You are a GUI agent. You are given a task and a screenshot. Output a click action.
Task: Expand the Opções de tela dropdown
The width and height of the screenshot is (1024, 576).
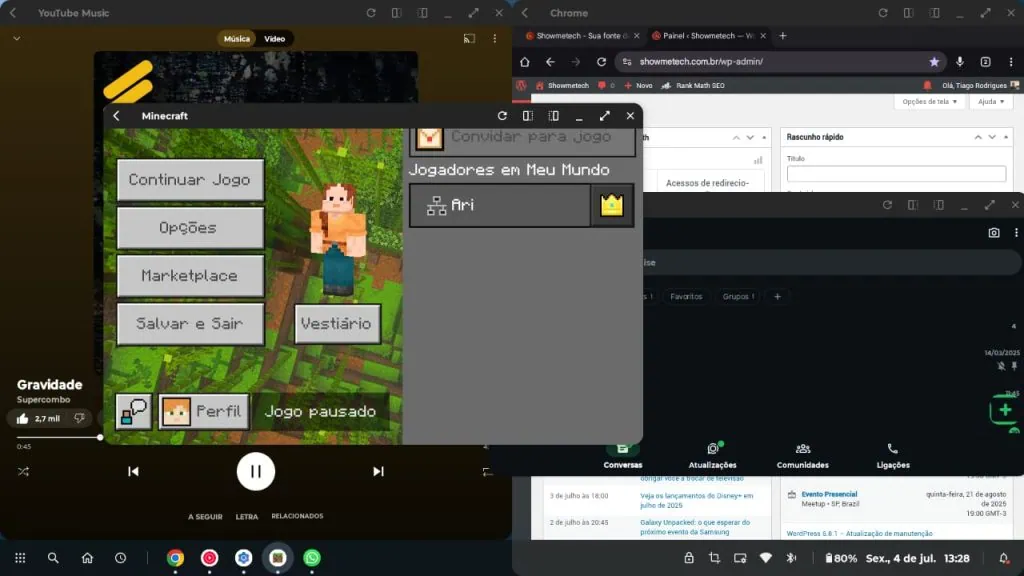tap(930, 102)
